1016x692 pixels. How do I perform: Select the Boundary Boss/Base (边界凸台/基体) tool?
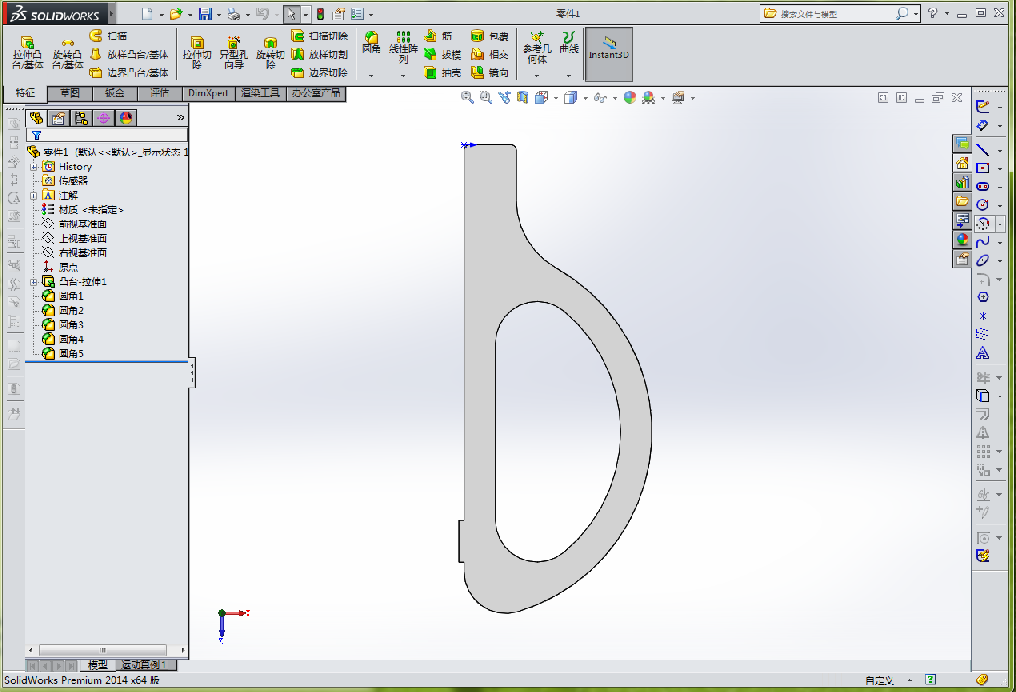[128, 73]
